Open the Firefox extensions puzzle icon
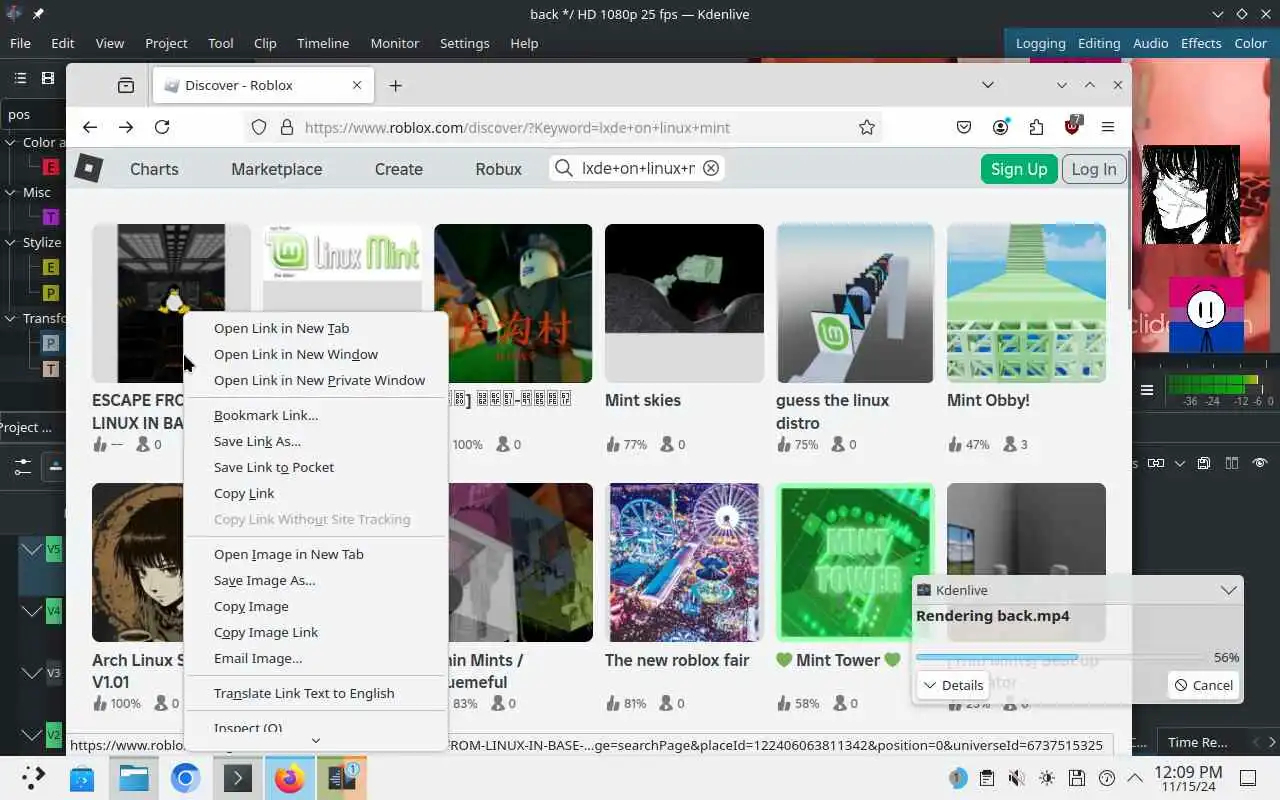The image size is (1280, 800). [1036, 127]
